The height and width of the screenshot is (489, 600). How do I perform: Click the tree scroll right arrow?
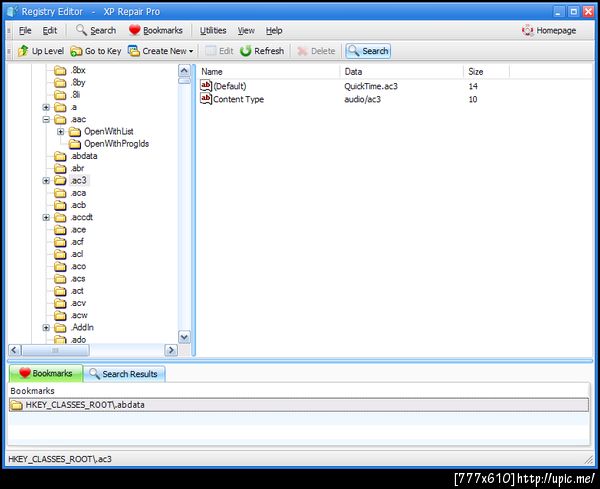pos(171,350)
